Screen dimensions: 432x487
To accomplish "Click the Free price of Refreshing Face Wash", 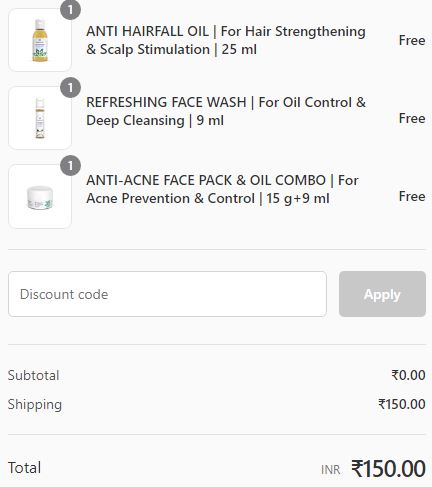I will coord(412,118).
